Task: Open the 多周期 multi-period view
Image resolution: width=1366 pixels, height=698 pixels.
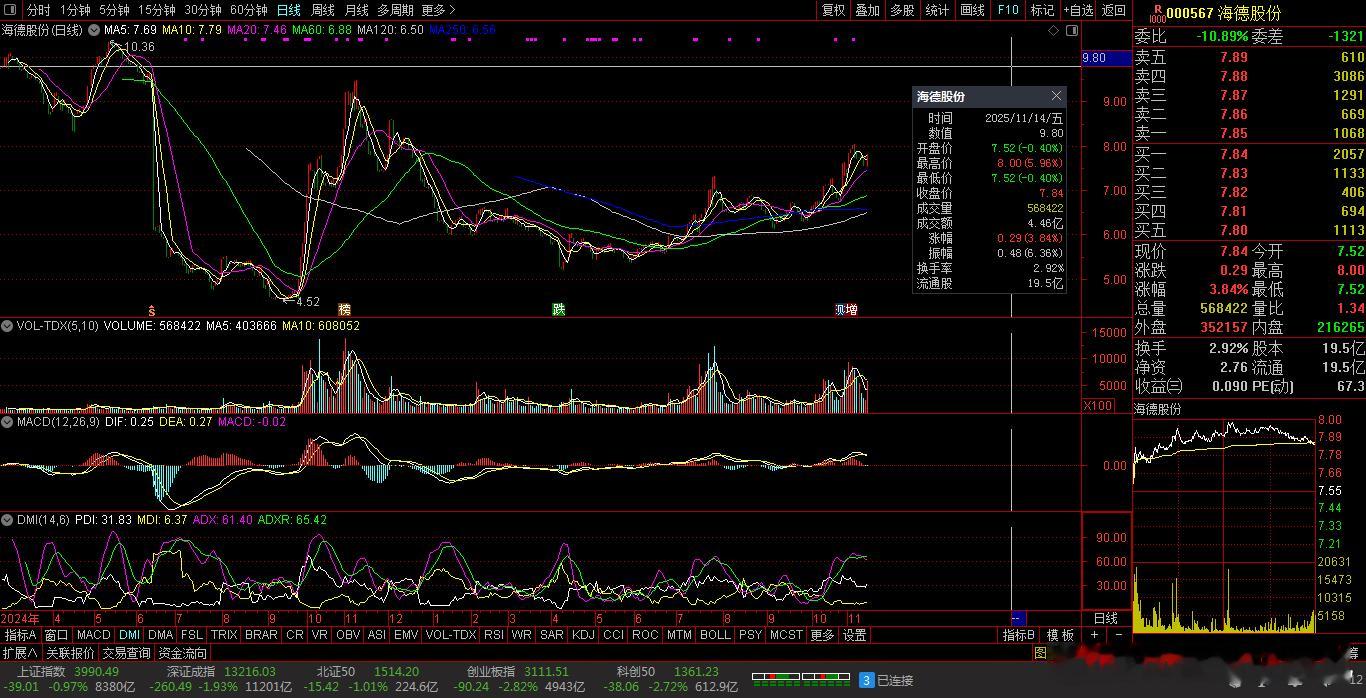Action: 395,10
